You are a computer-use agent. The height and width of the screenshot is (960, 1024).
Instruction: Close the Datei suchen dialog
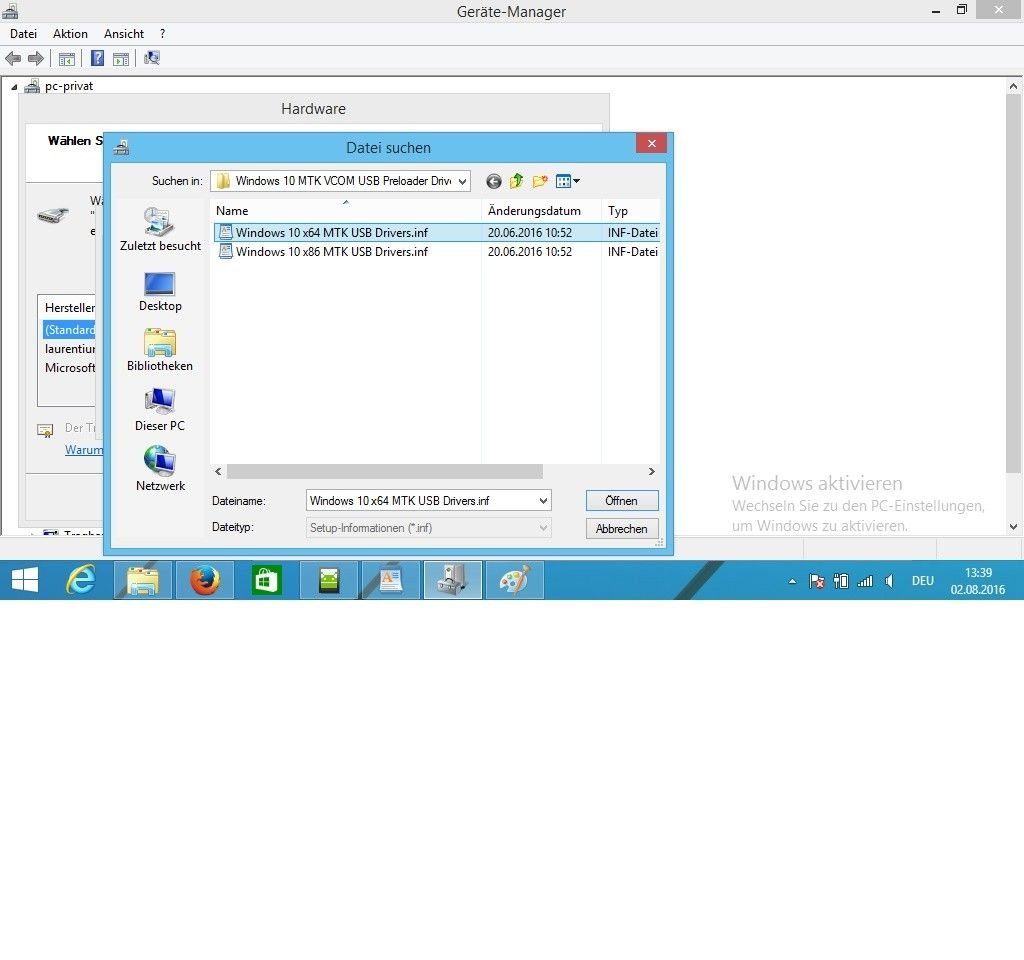pyautogui.click(x=651, y=144)
